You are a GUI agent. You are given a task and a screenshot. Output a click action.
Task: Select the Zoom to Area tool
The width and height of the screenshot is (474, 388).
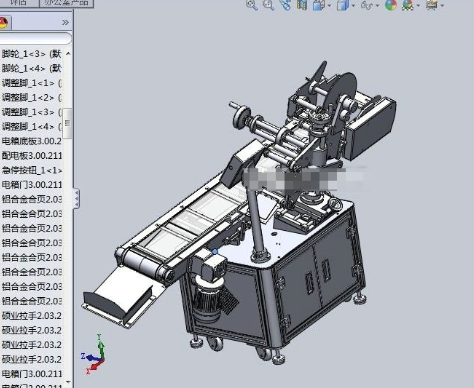click(x=269, y=5)
